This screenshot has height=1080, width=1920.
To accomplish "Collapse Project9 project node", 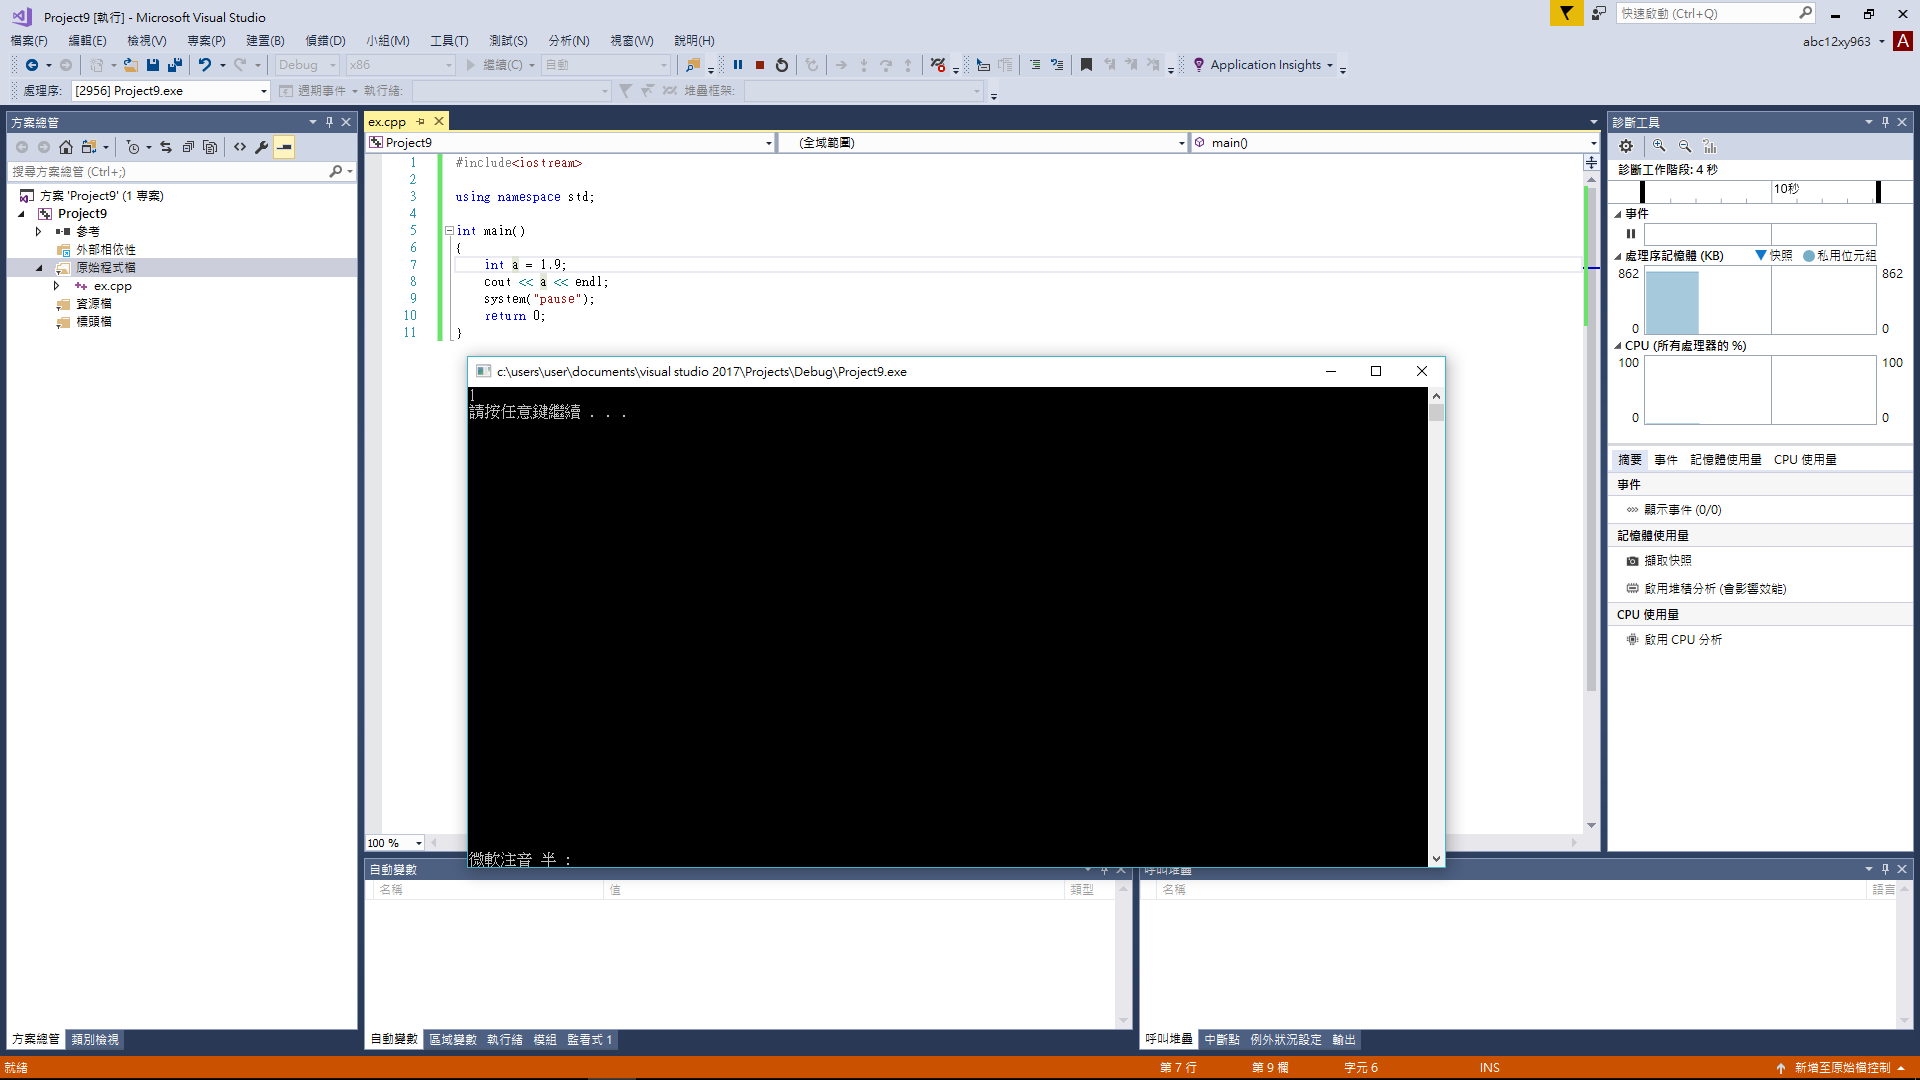I will [x=21, y=214].
